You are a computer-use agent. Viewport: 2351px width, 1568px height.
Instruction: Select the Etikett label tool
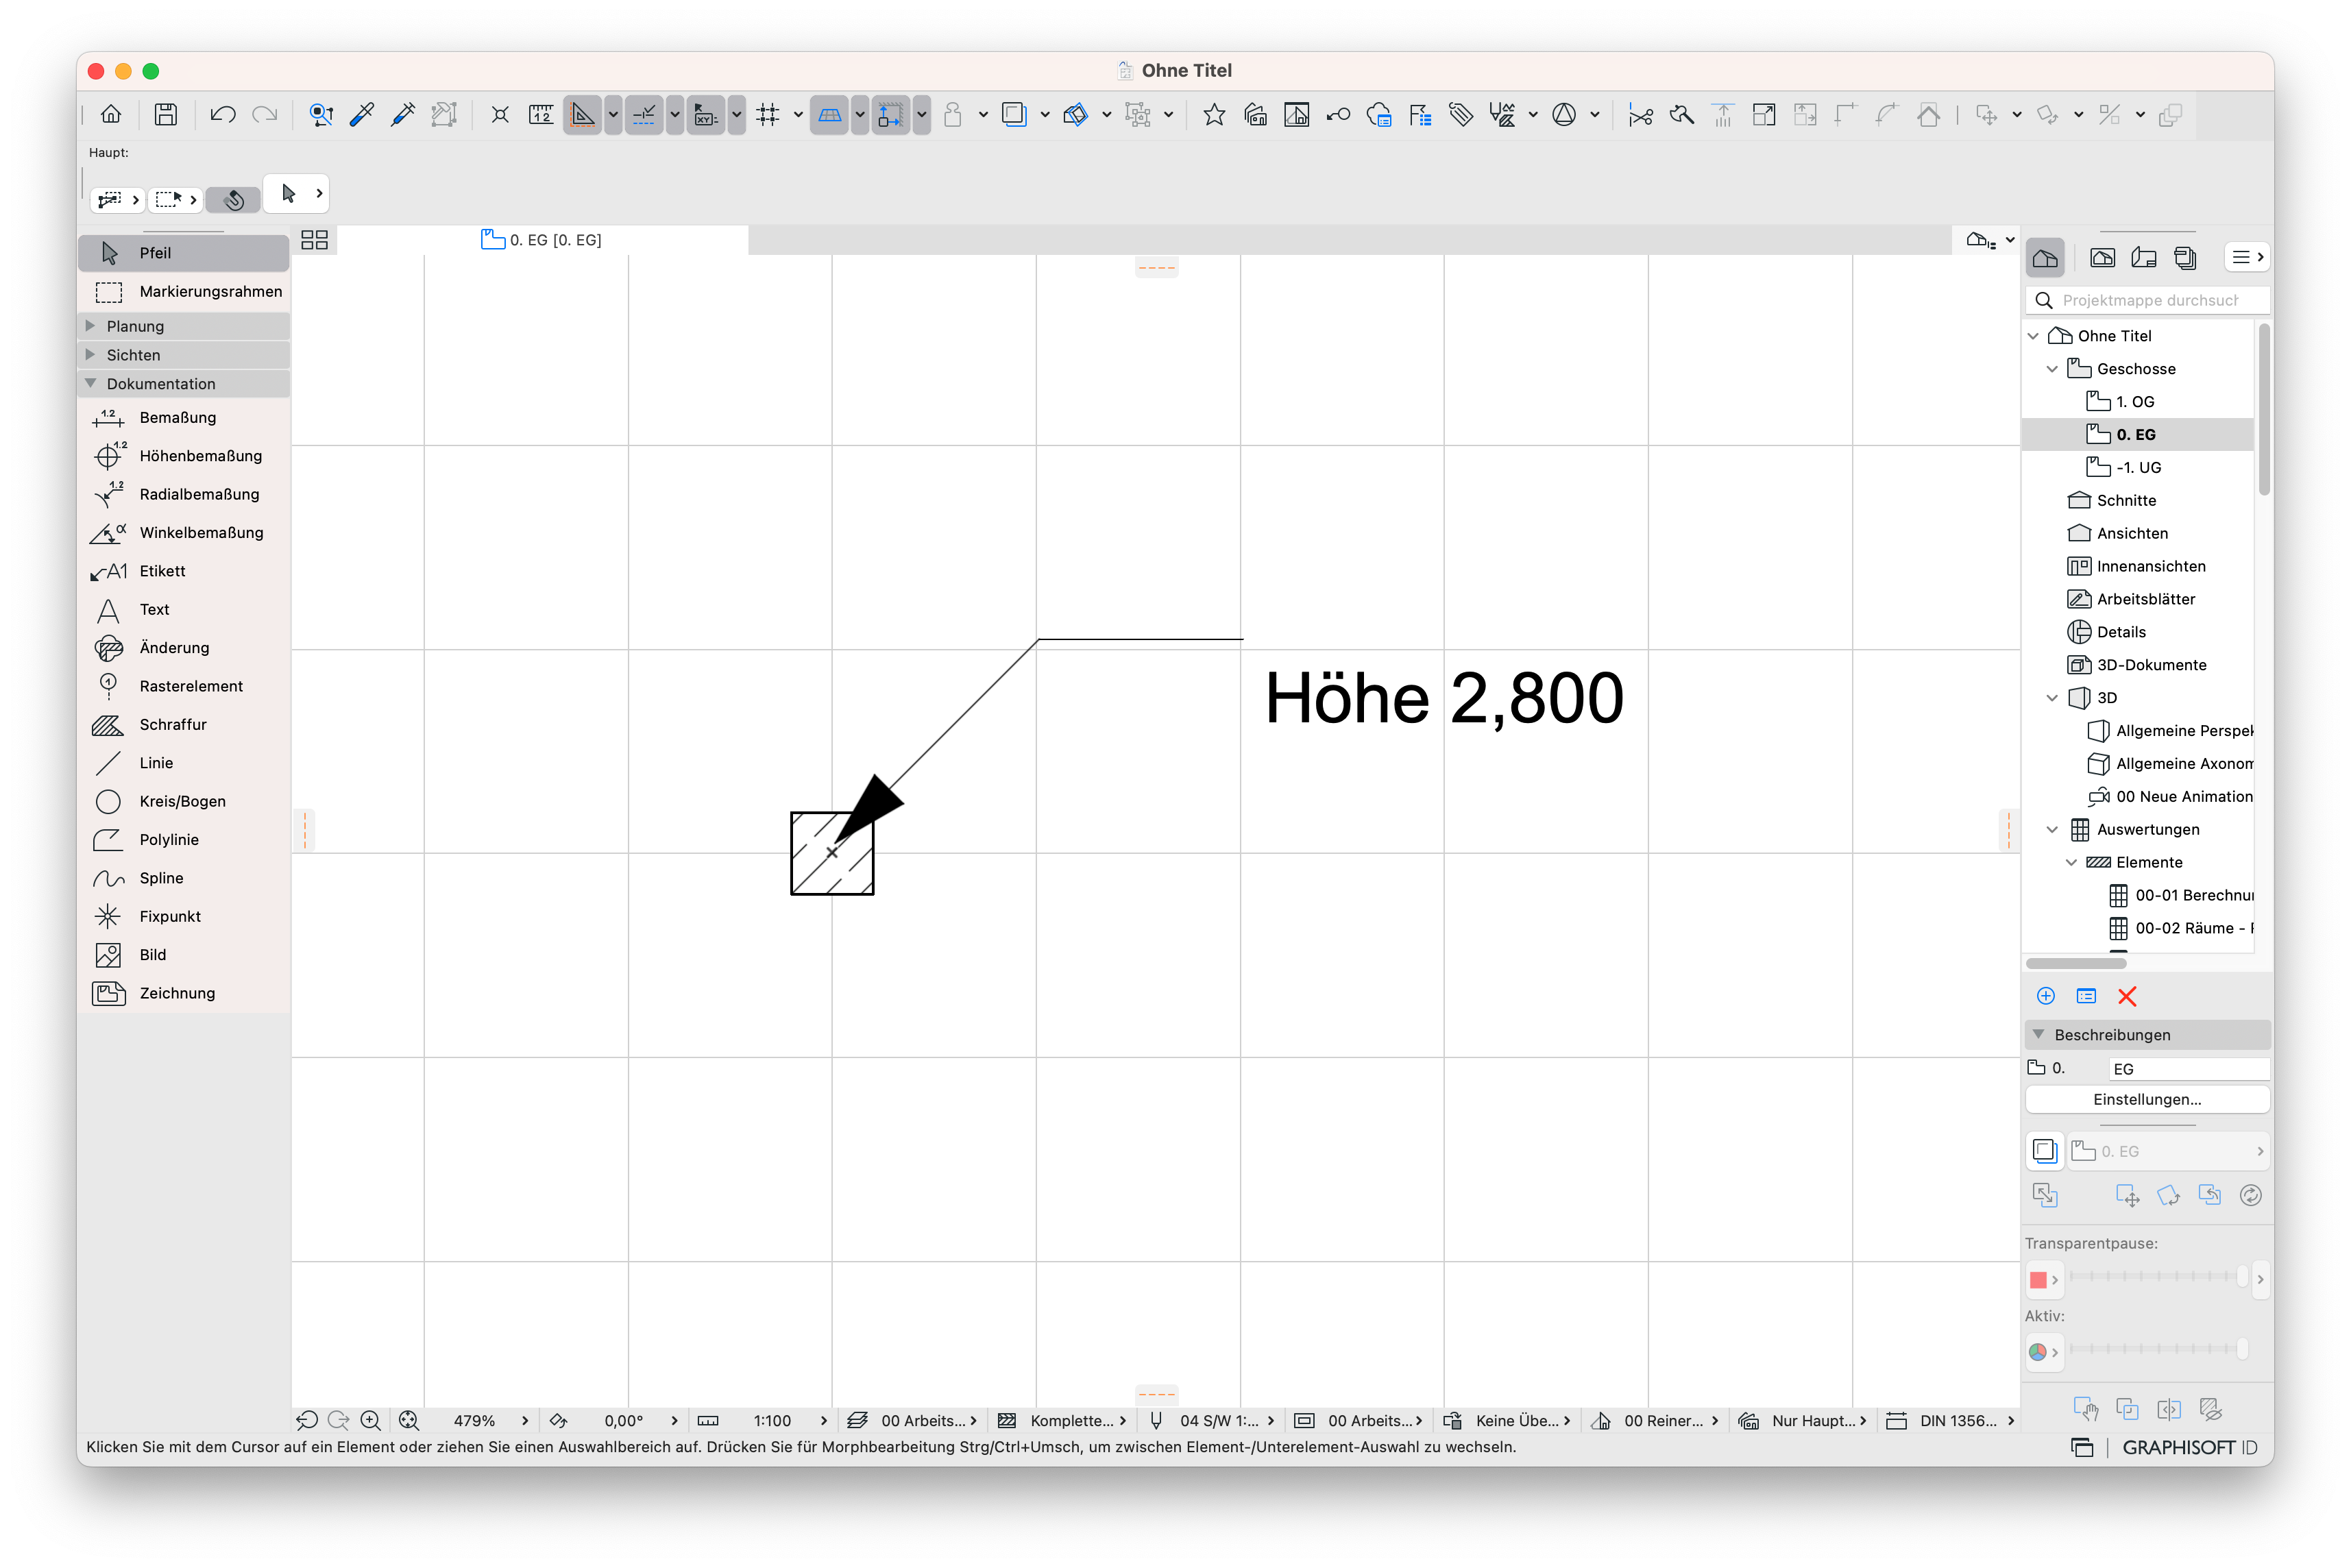[184, 571]
